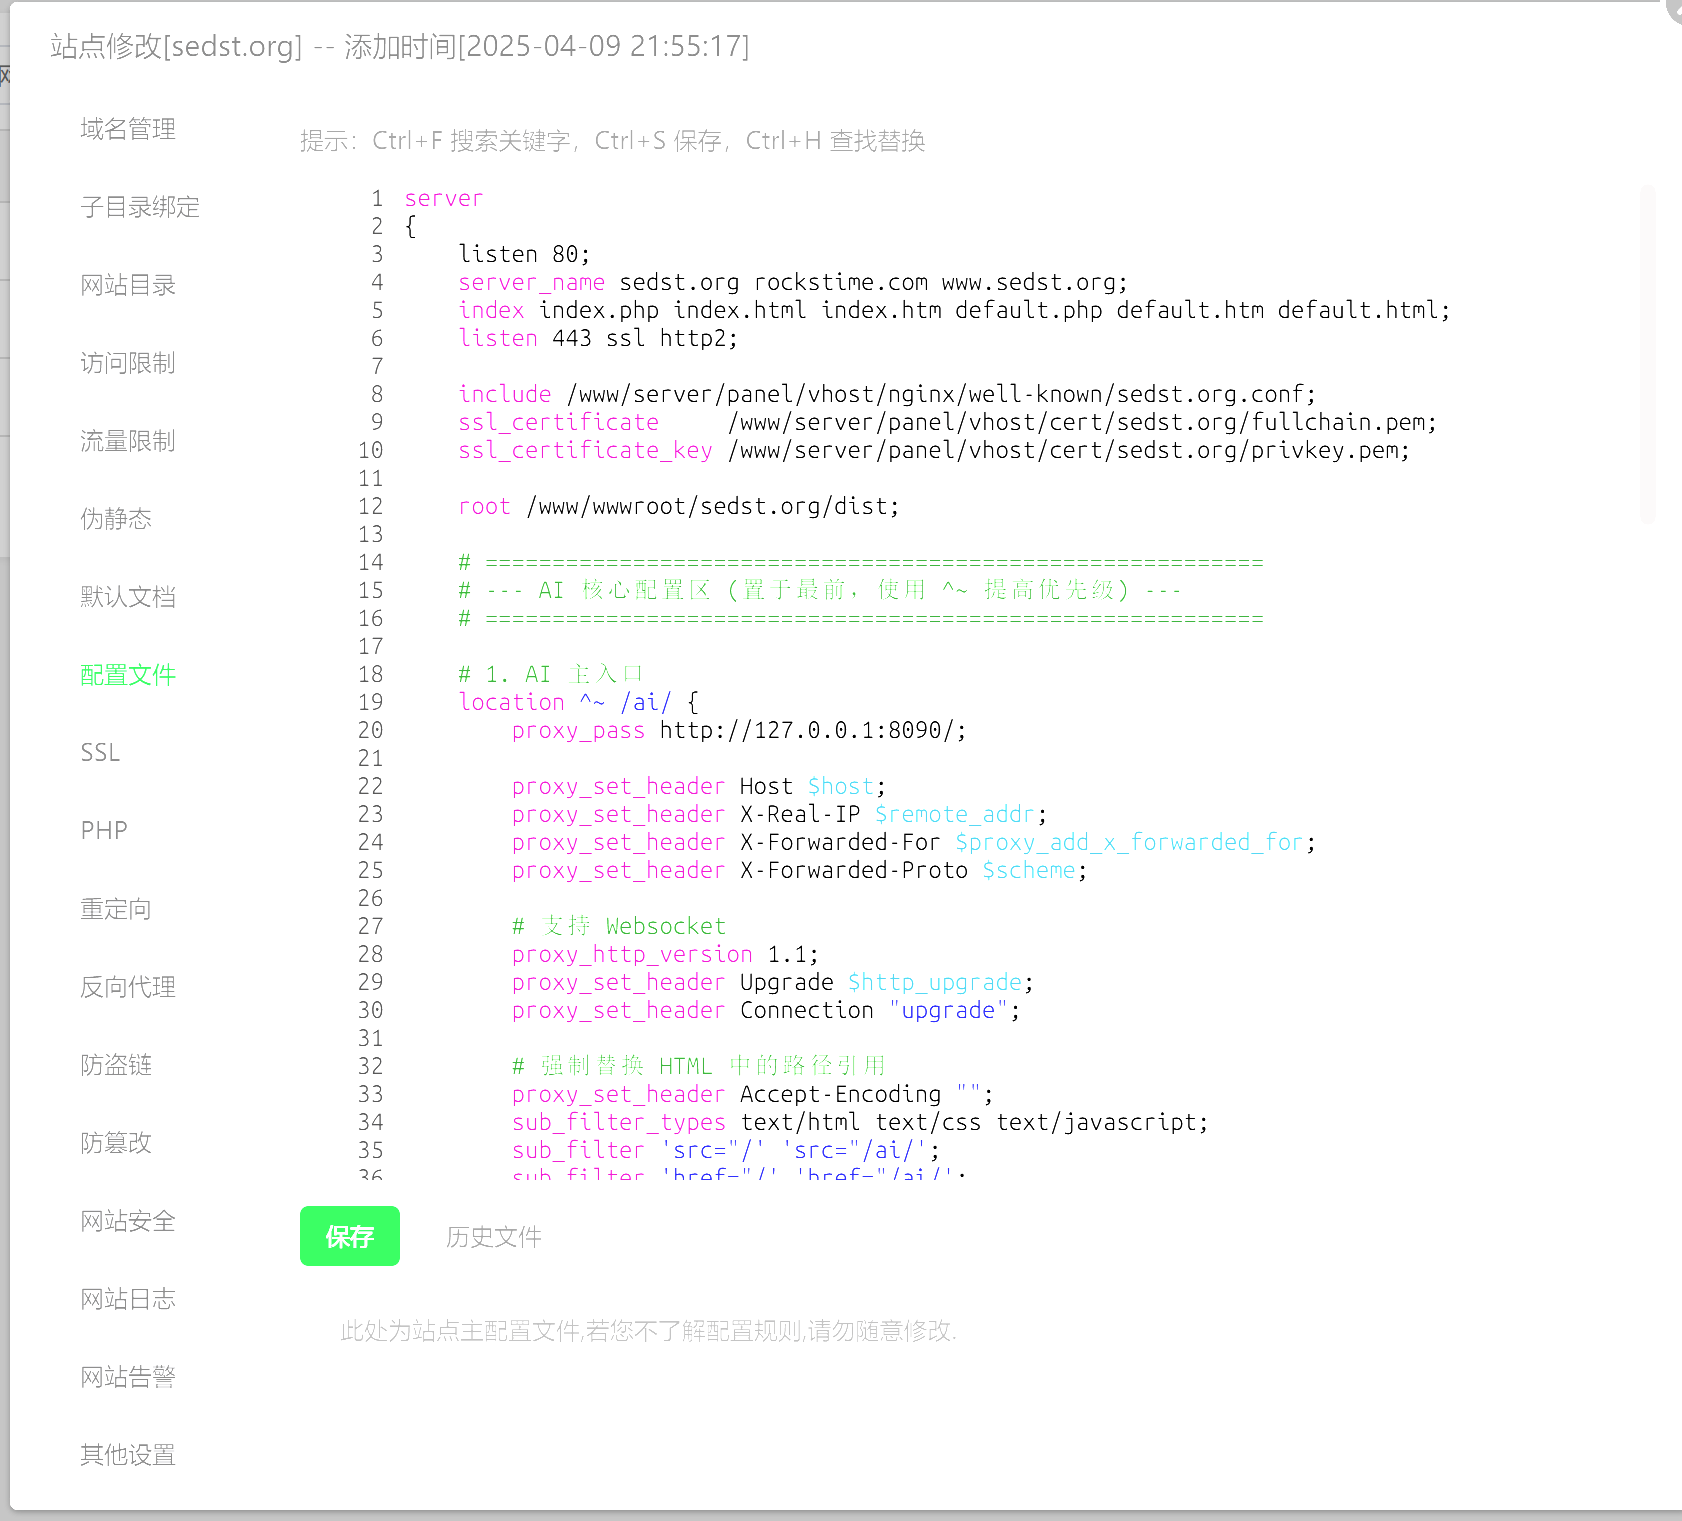1682x1521 pixels.
Task: Open 历史文件 history link
Action: [x=493, y=1237]
